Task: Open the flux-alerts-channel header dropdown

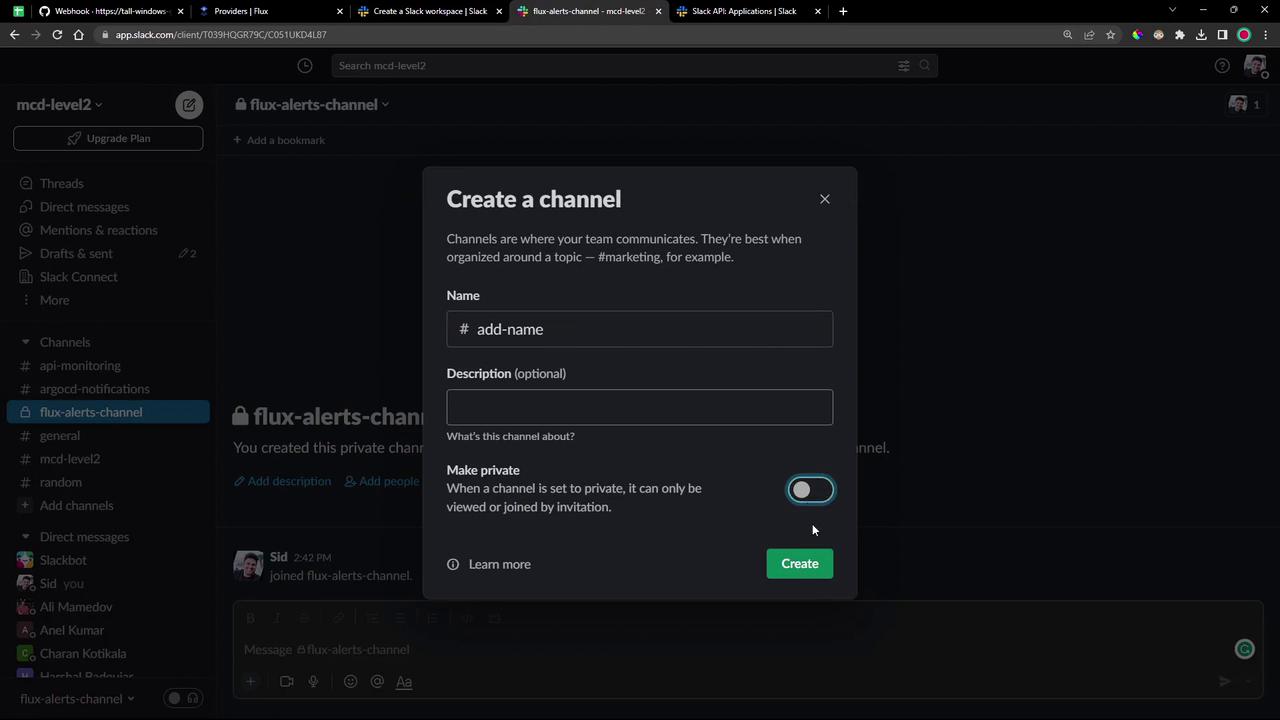Action: point(312,105)
